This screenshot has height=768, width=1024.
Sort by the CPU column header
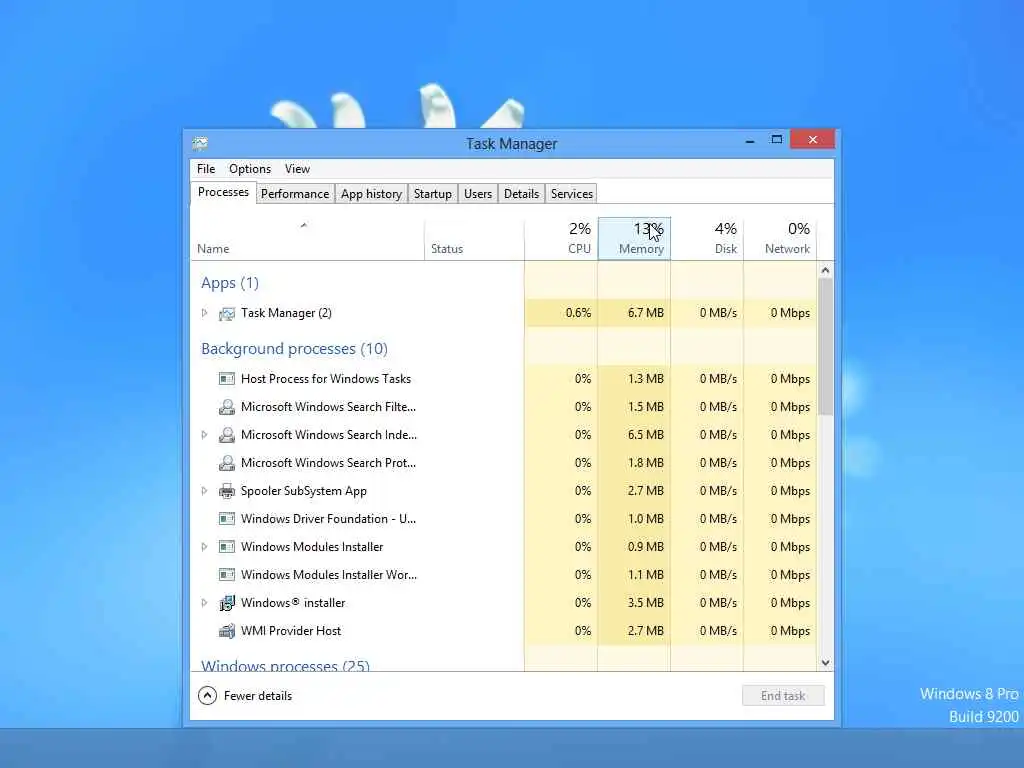(x=561, y=238)
